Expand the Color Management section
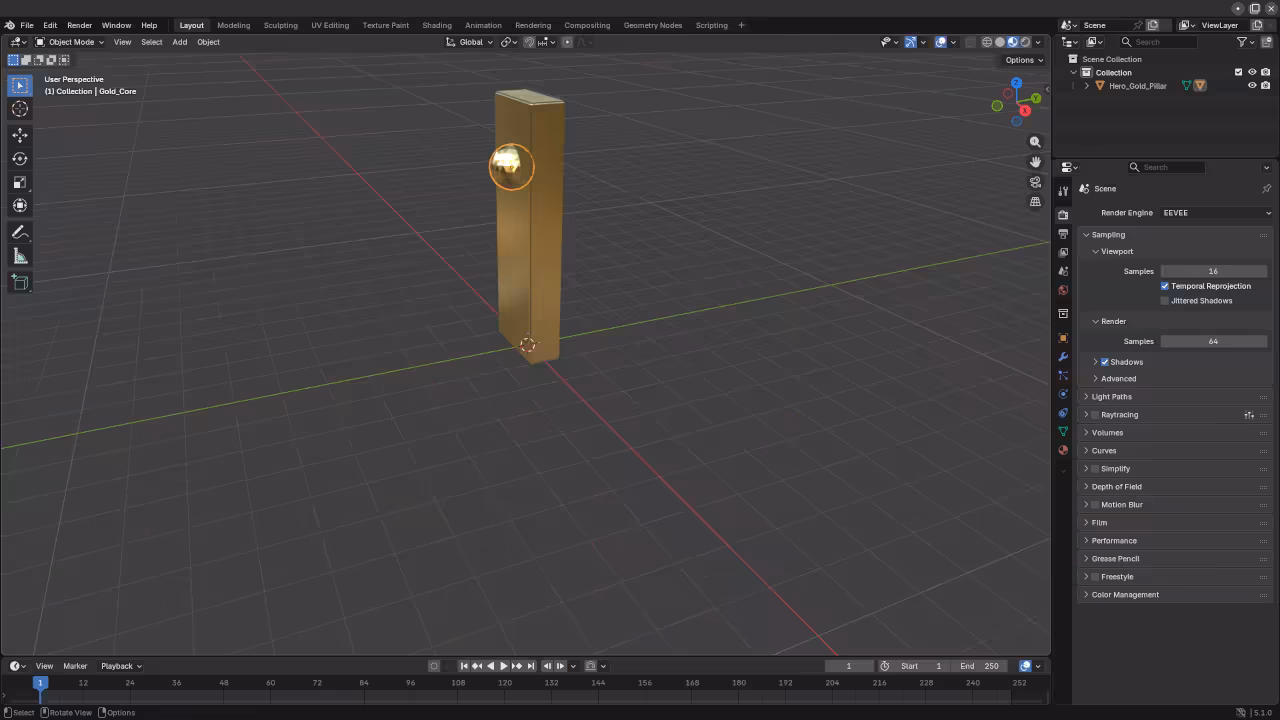Viewport: 1280px width, 720px height. coord(1124,594)
